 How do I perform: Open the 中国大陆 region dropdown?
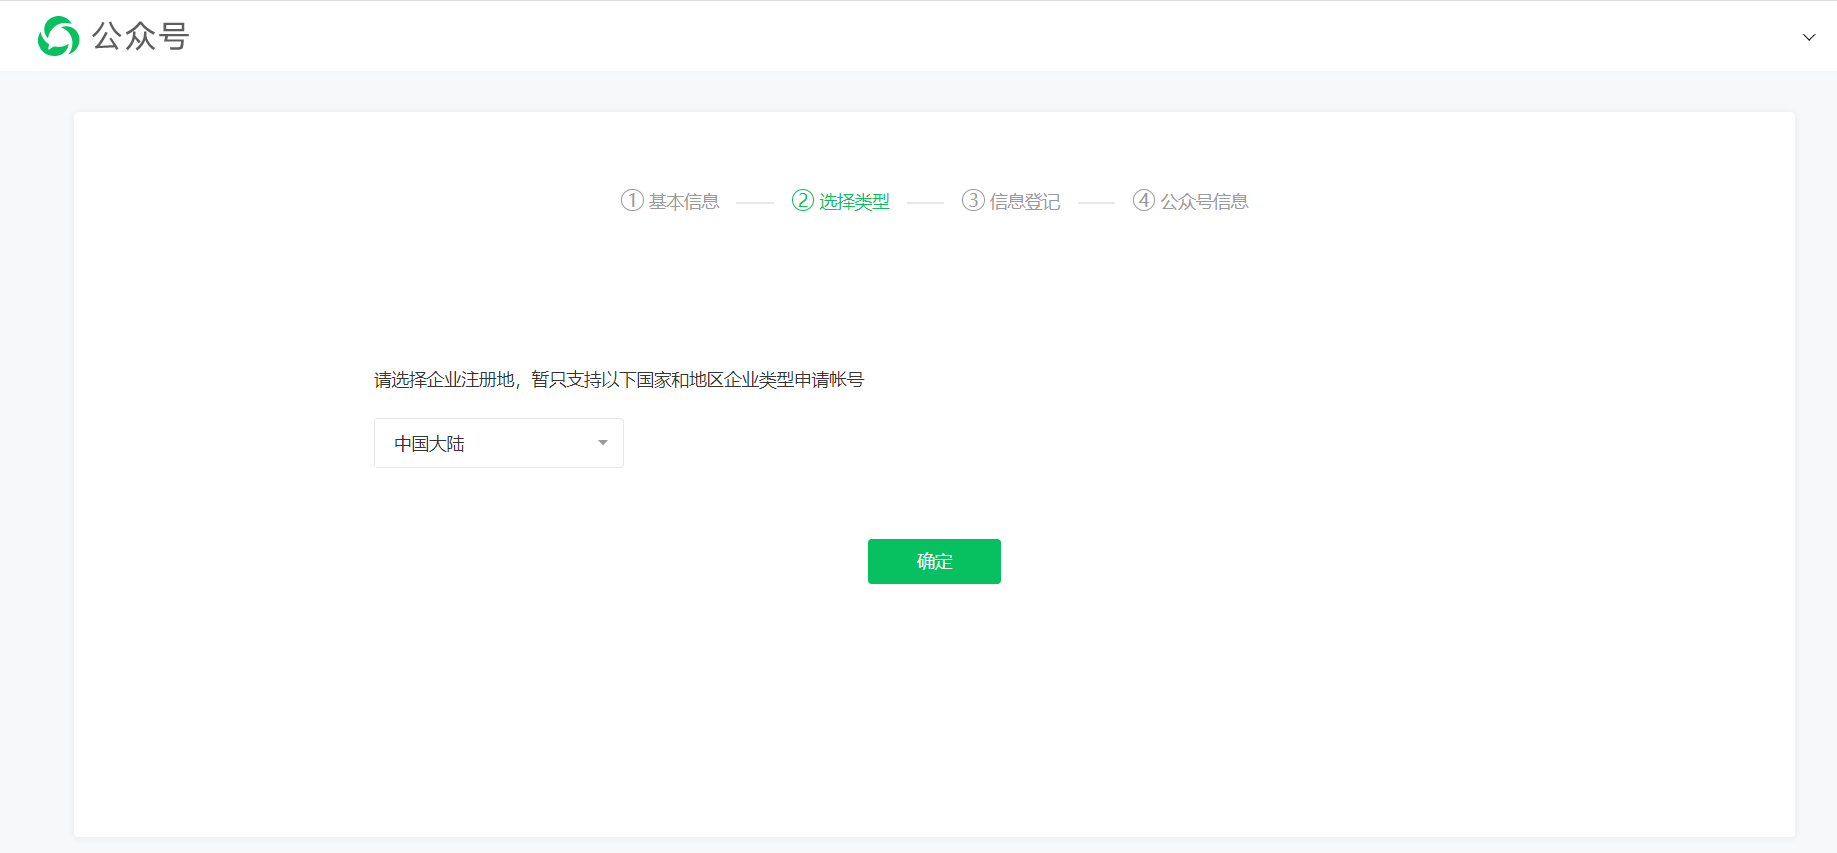(x=499, y=443)
